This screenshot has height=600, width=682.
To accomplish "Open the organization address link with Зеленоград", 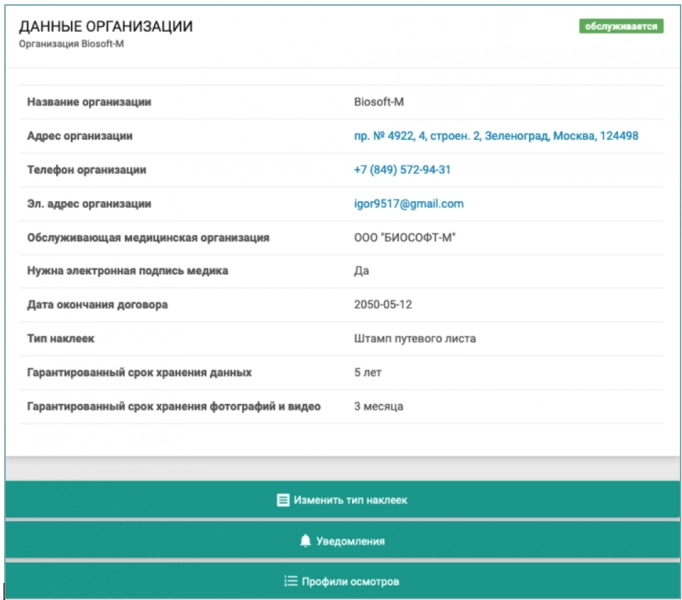I will [x=496, y=136].
